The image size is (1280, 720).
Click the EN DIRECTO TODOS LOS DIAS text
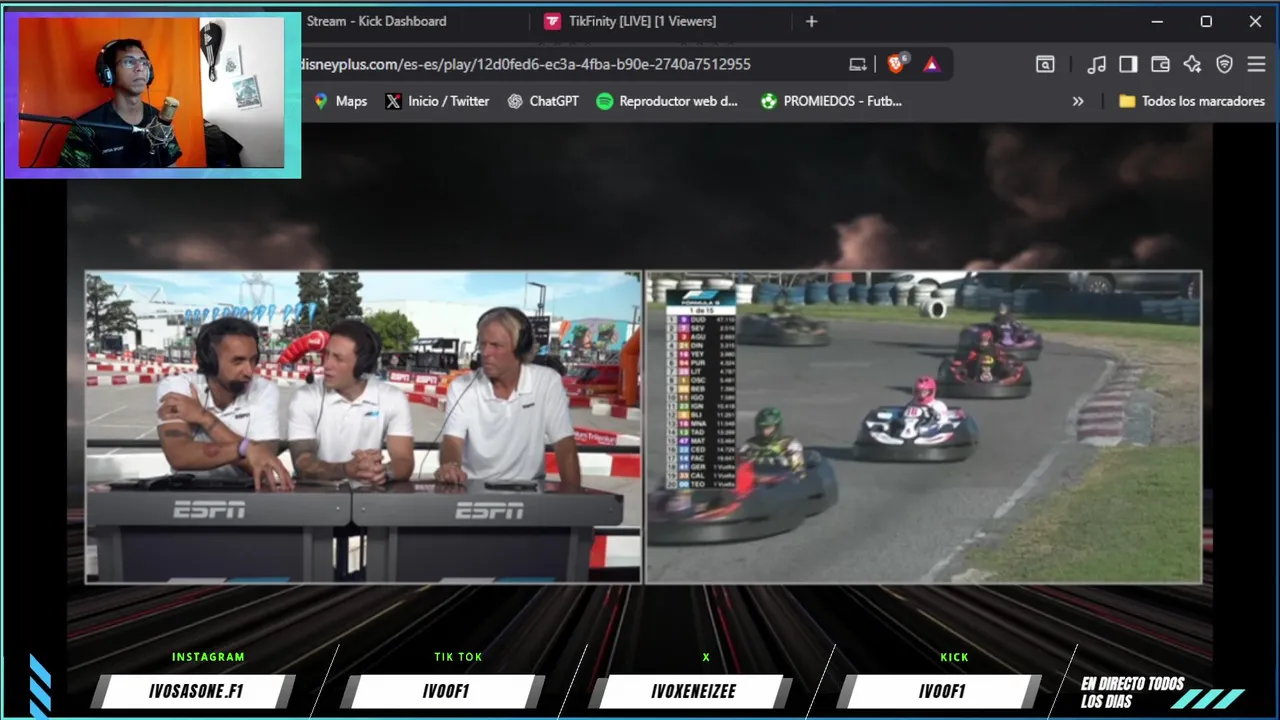[x=1132, y=692]
